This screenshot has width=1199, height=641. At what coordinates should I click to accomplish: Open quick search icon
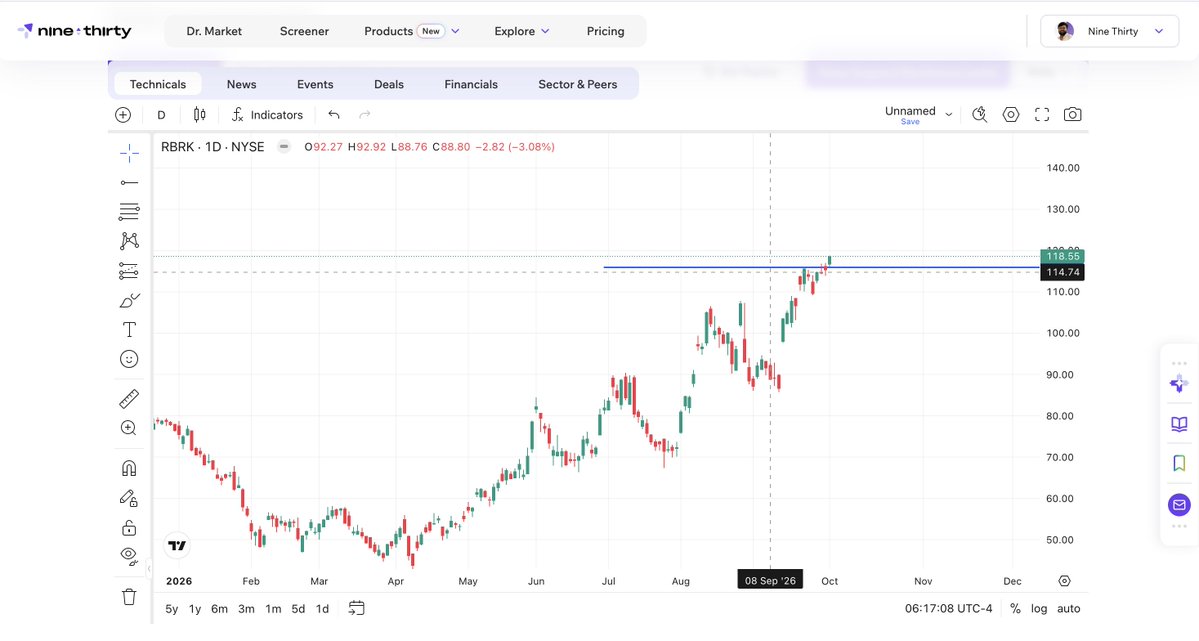pyautogui.click(x=980, y=115)
